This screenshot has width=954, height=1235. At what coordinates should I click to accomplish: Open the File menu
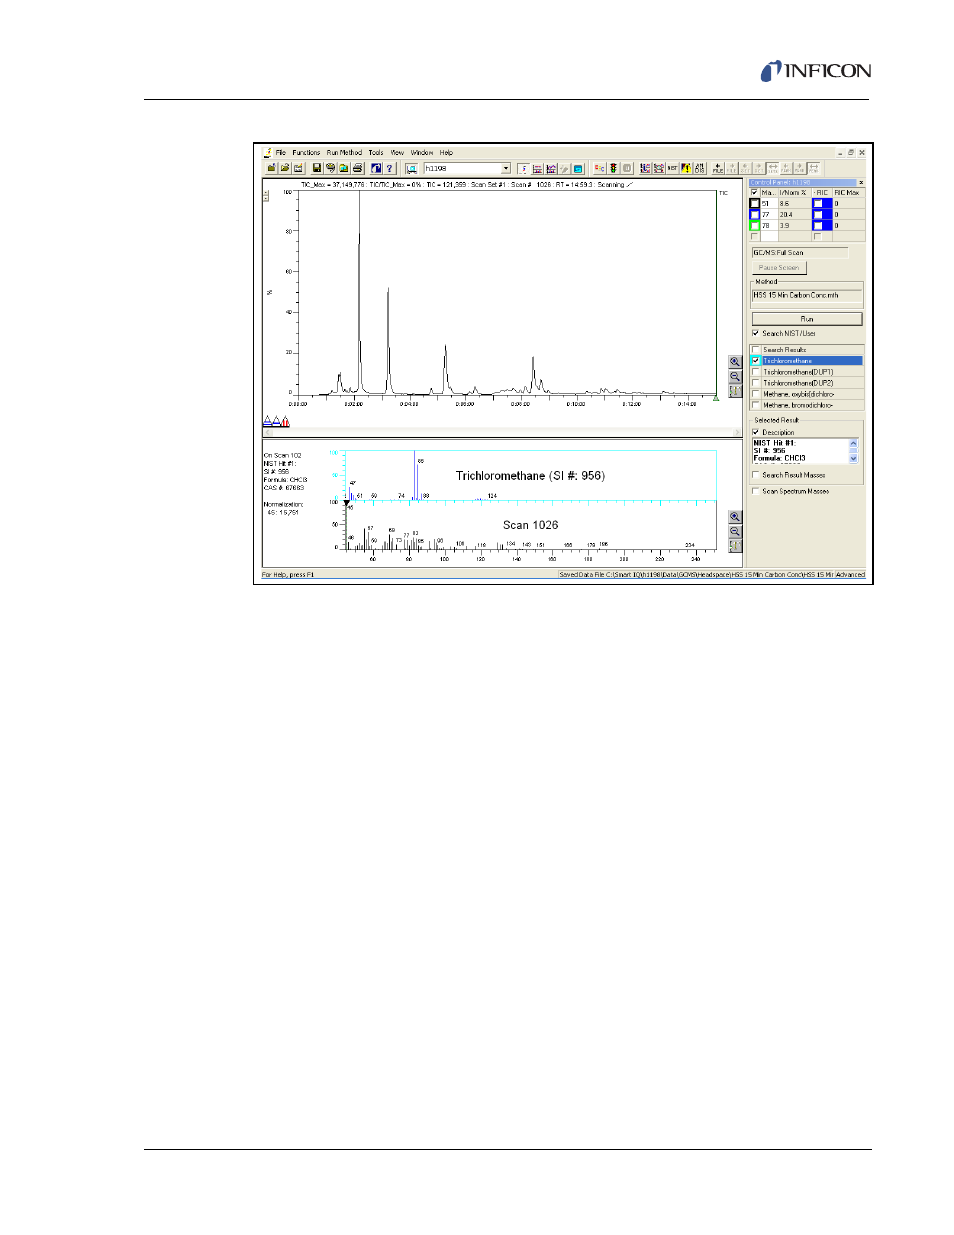[x=281, y=153]
